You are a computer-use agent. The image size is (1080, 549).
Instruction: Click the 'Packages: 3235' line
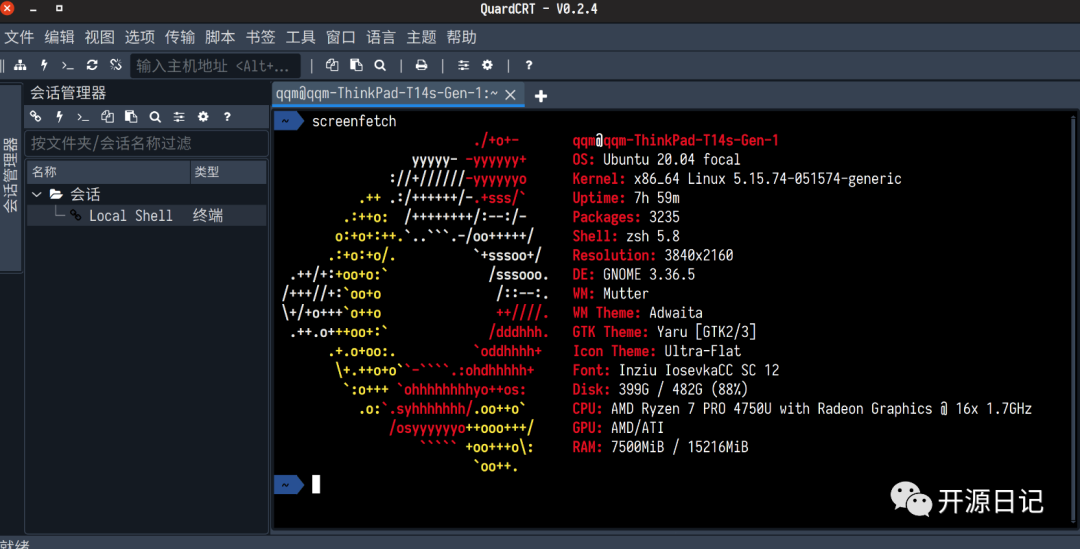click(626, 217)
